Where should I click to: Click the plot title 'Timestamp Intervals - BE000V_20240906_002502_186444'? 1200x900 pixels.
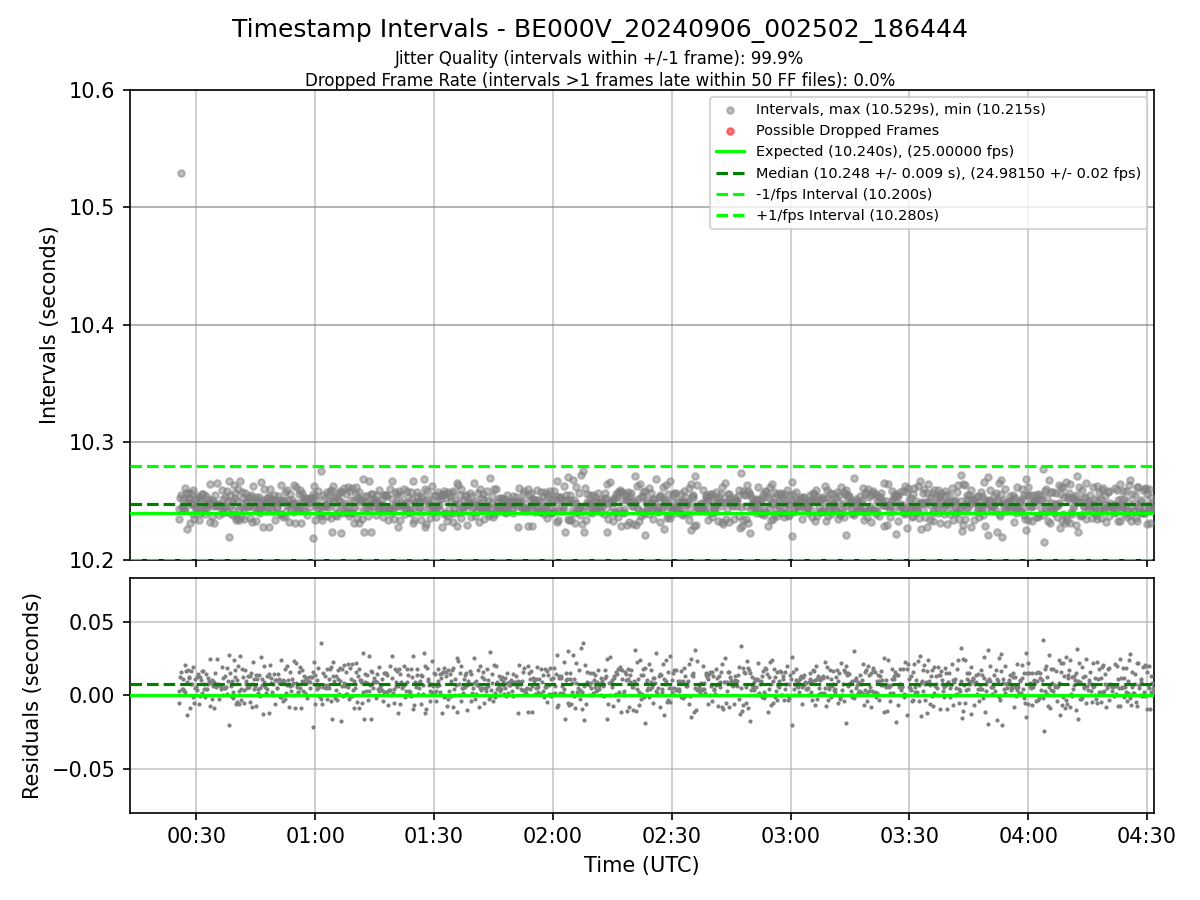(x=599, y=29)
